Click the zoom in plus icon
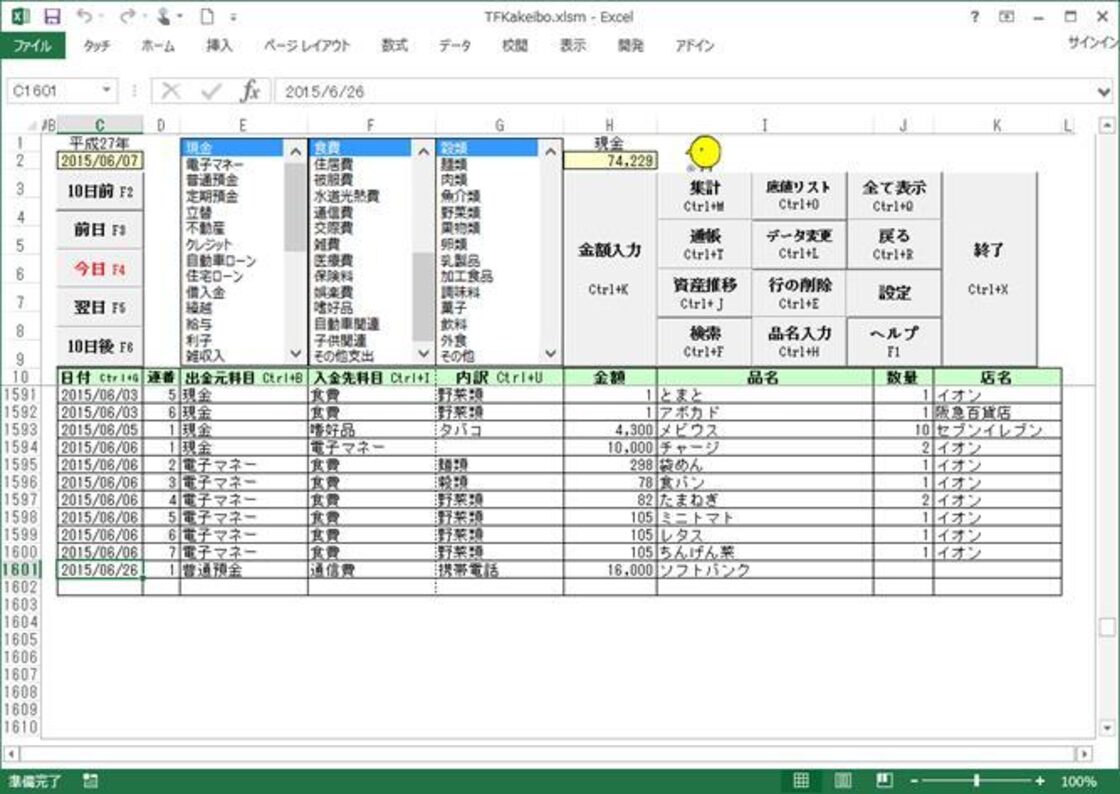 click(1040, 781)
